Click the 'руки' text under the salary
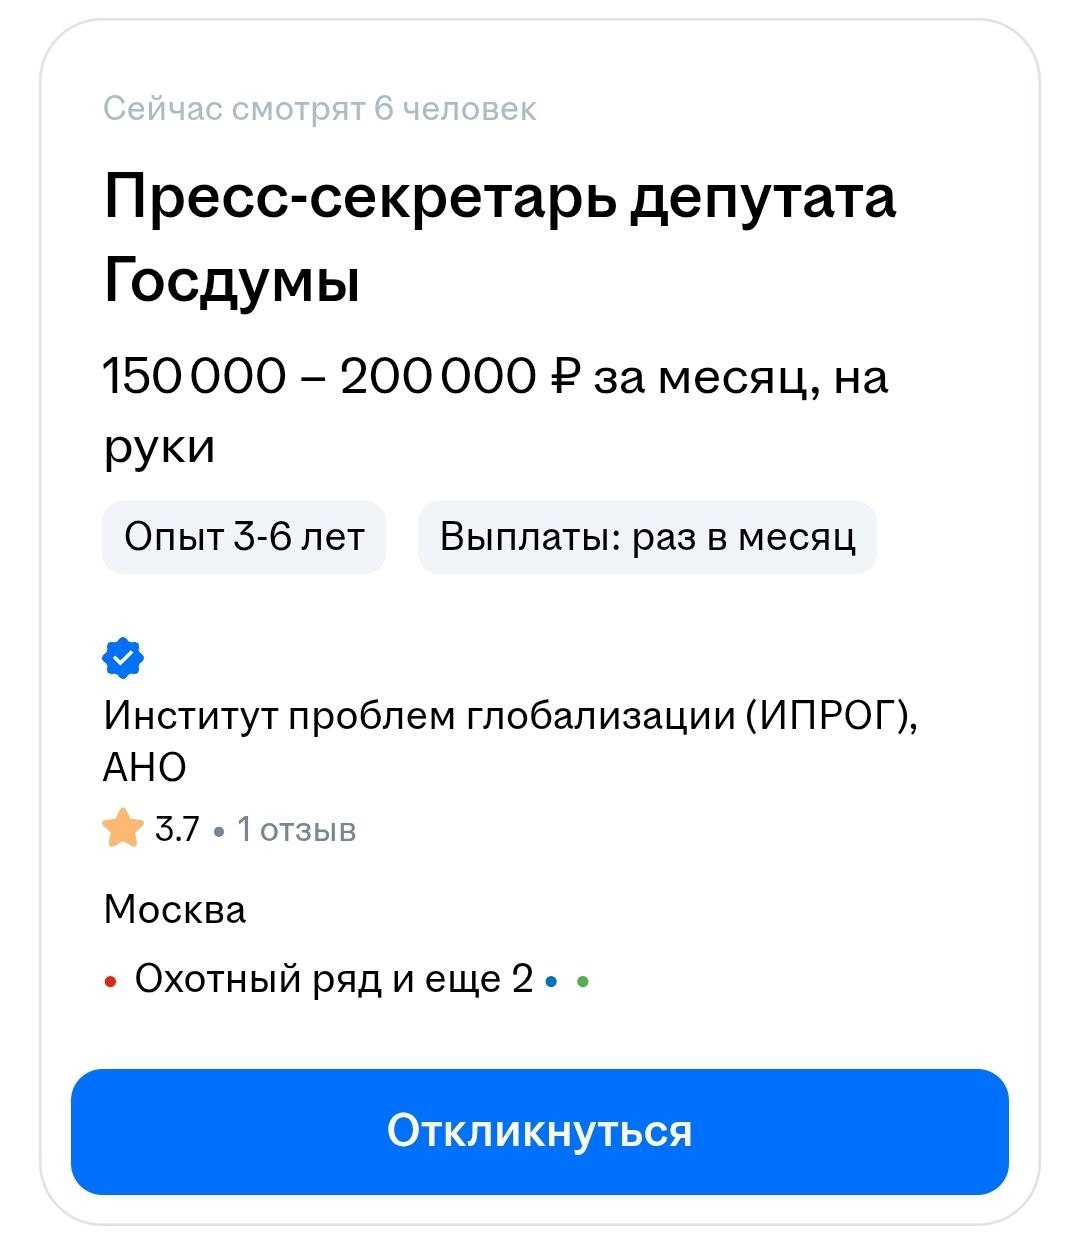1080x1254 pixels. (x=159, y=446)
